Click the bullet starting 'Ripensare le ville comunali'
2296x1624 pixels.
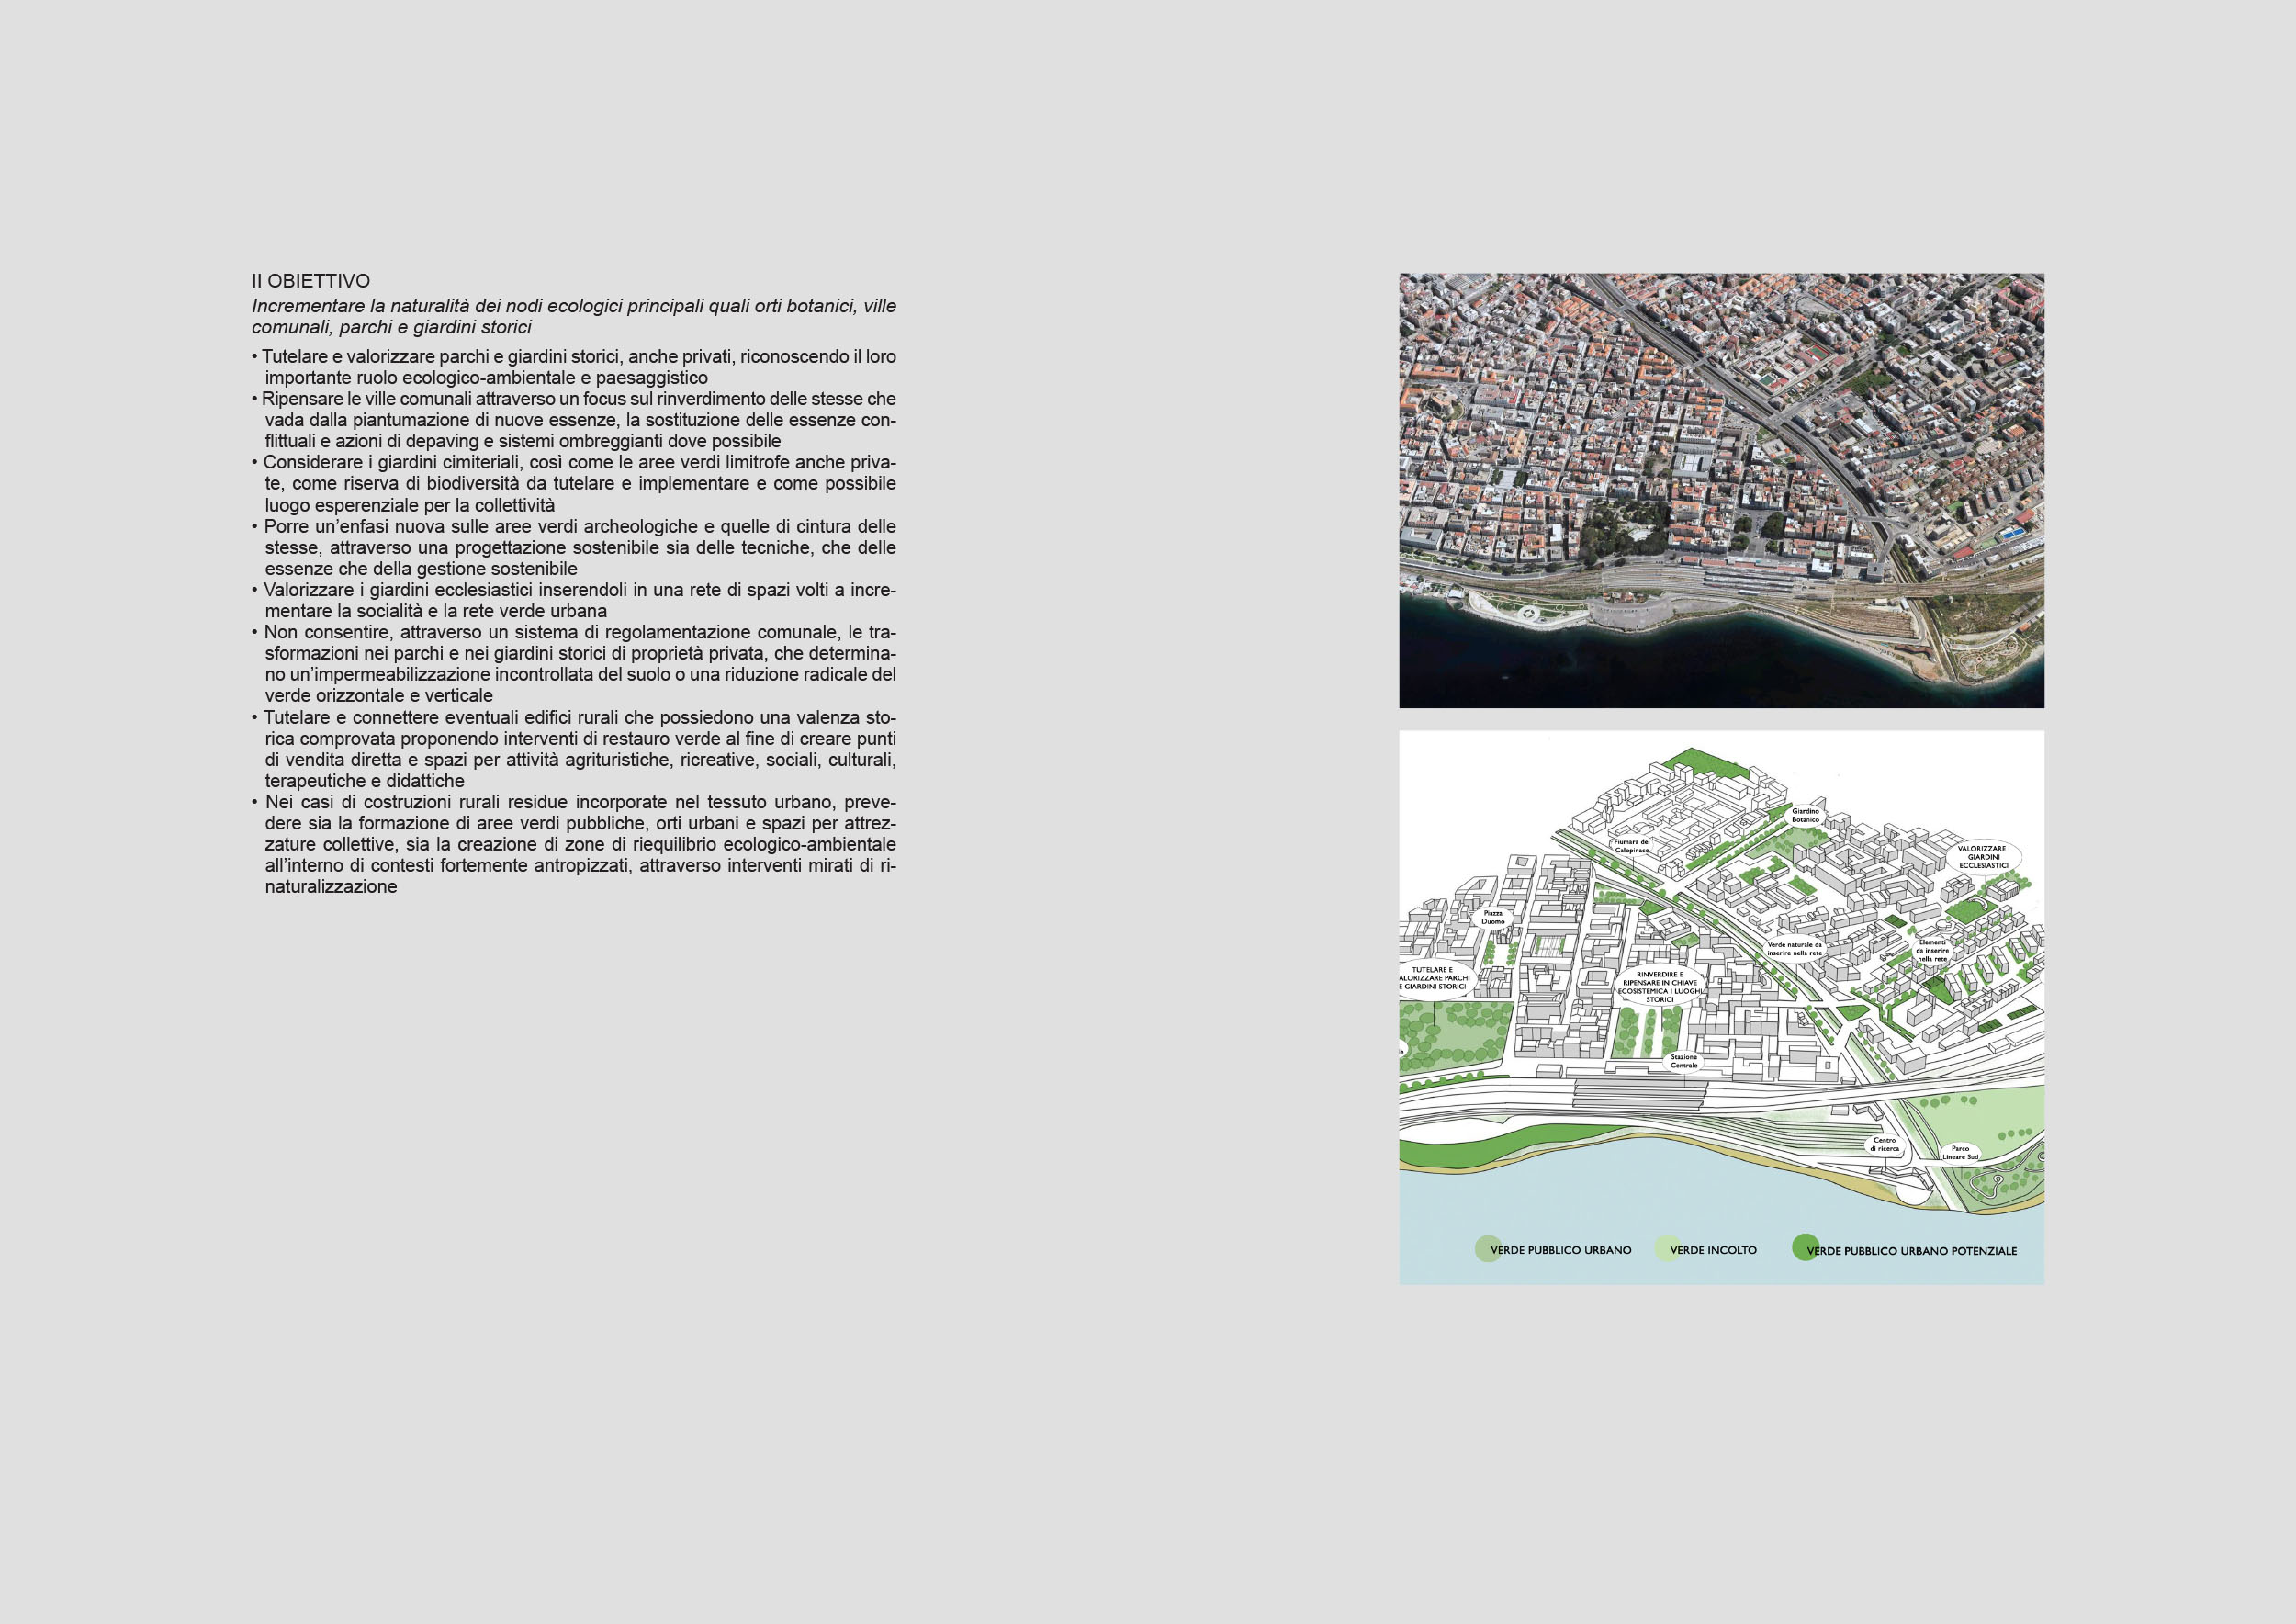(574, 420)
